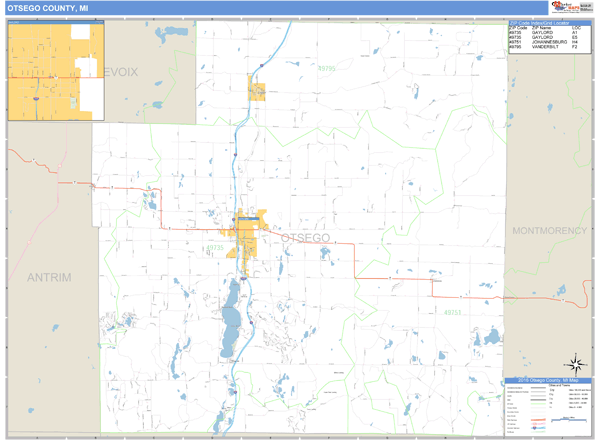Click the green 49751 ZIP code label

coord(452,311)
